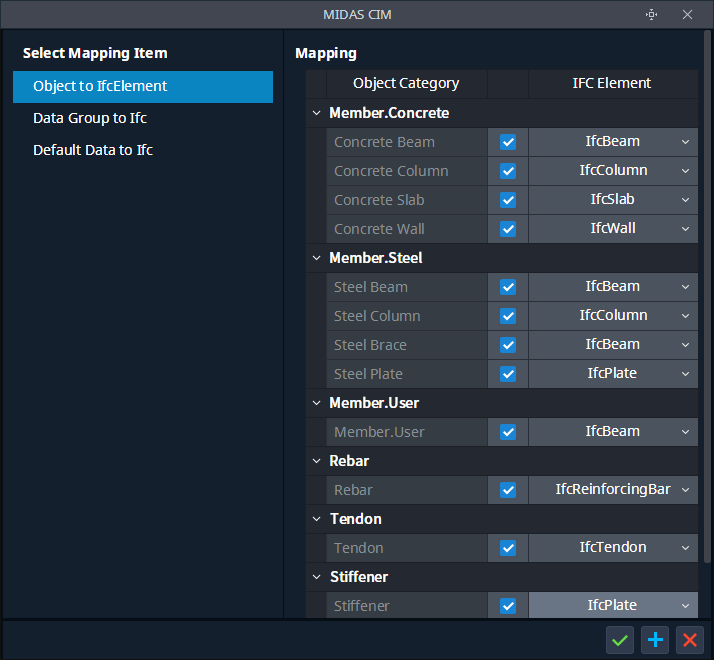Open IFC Element dropdown for Steel Beam
This screenshot has width=714, height=660.
(613, 287)
